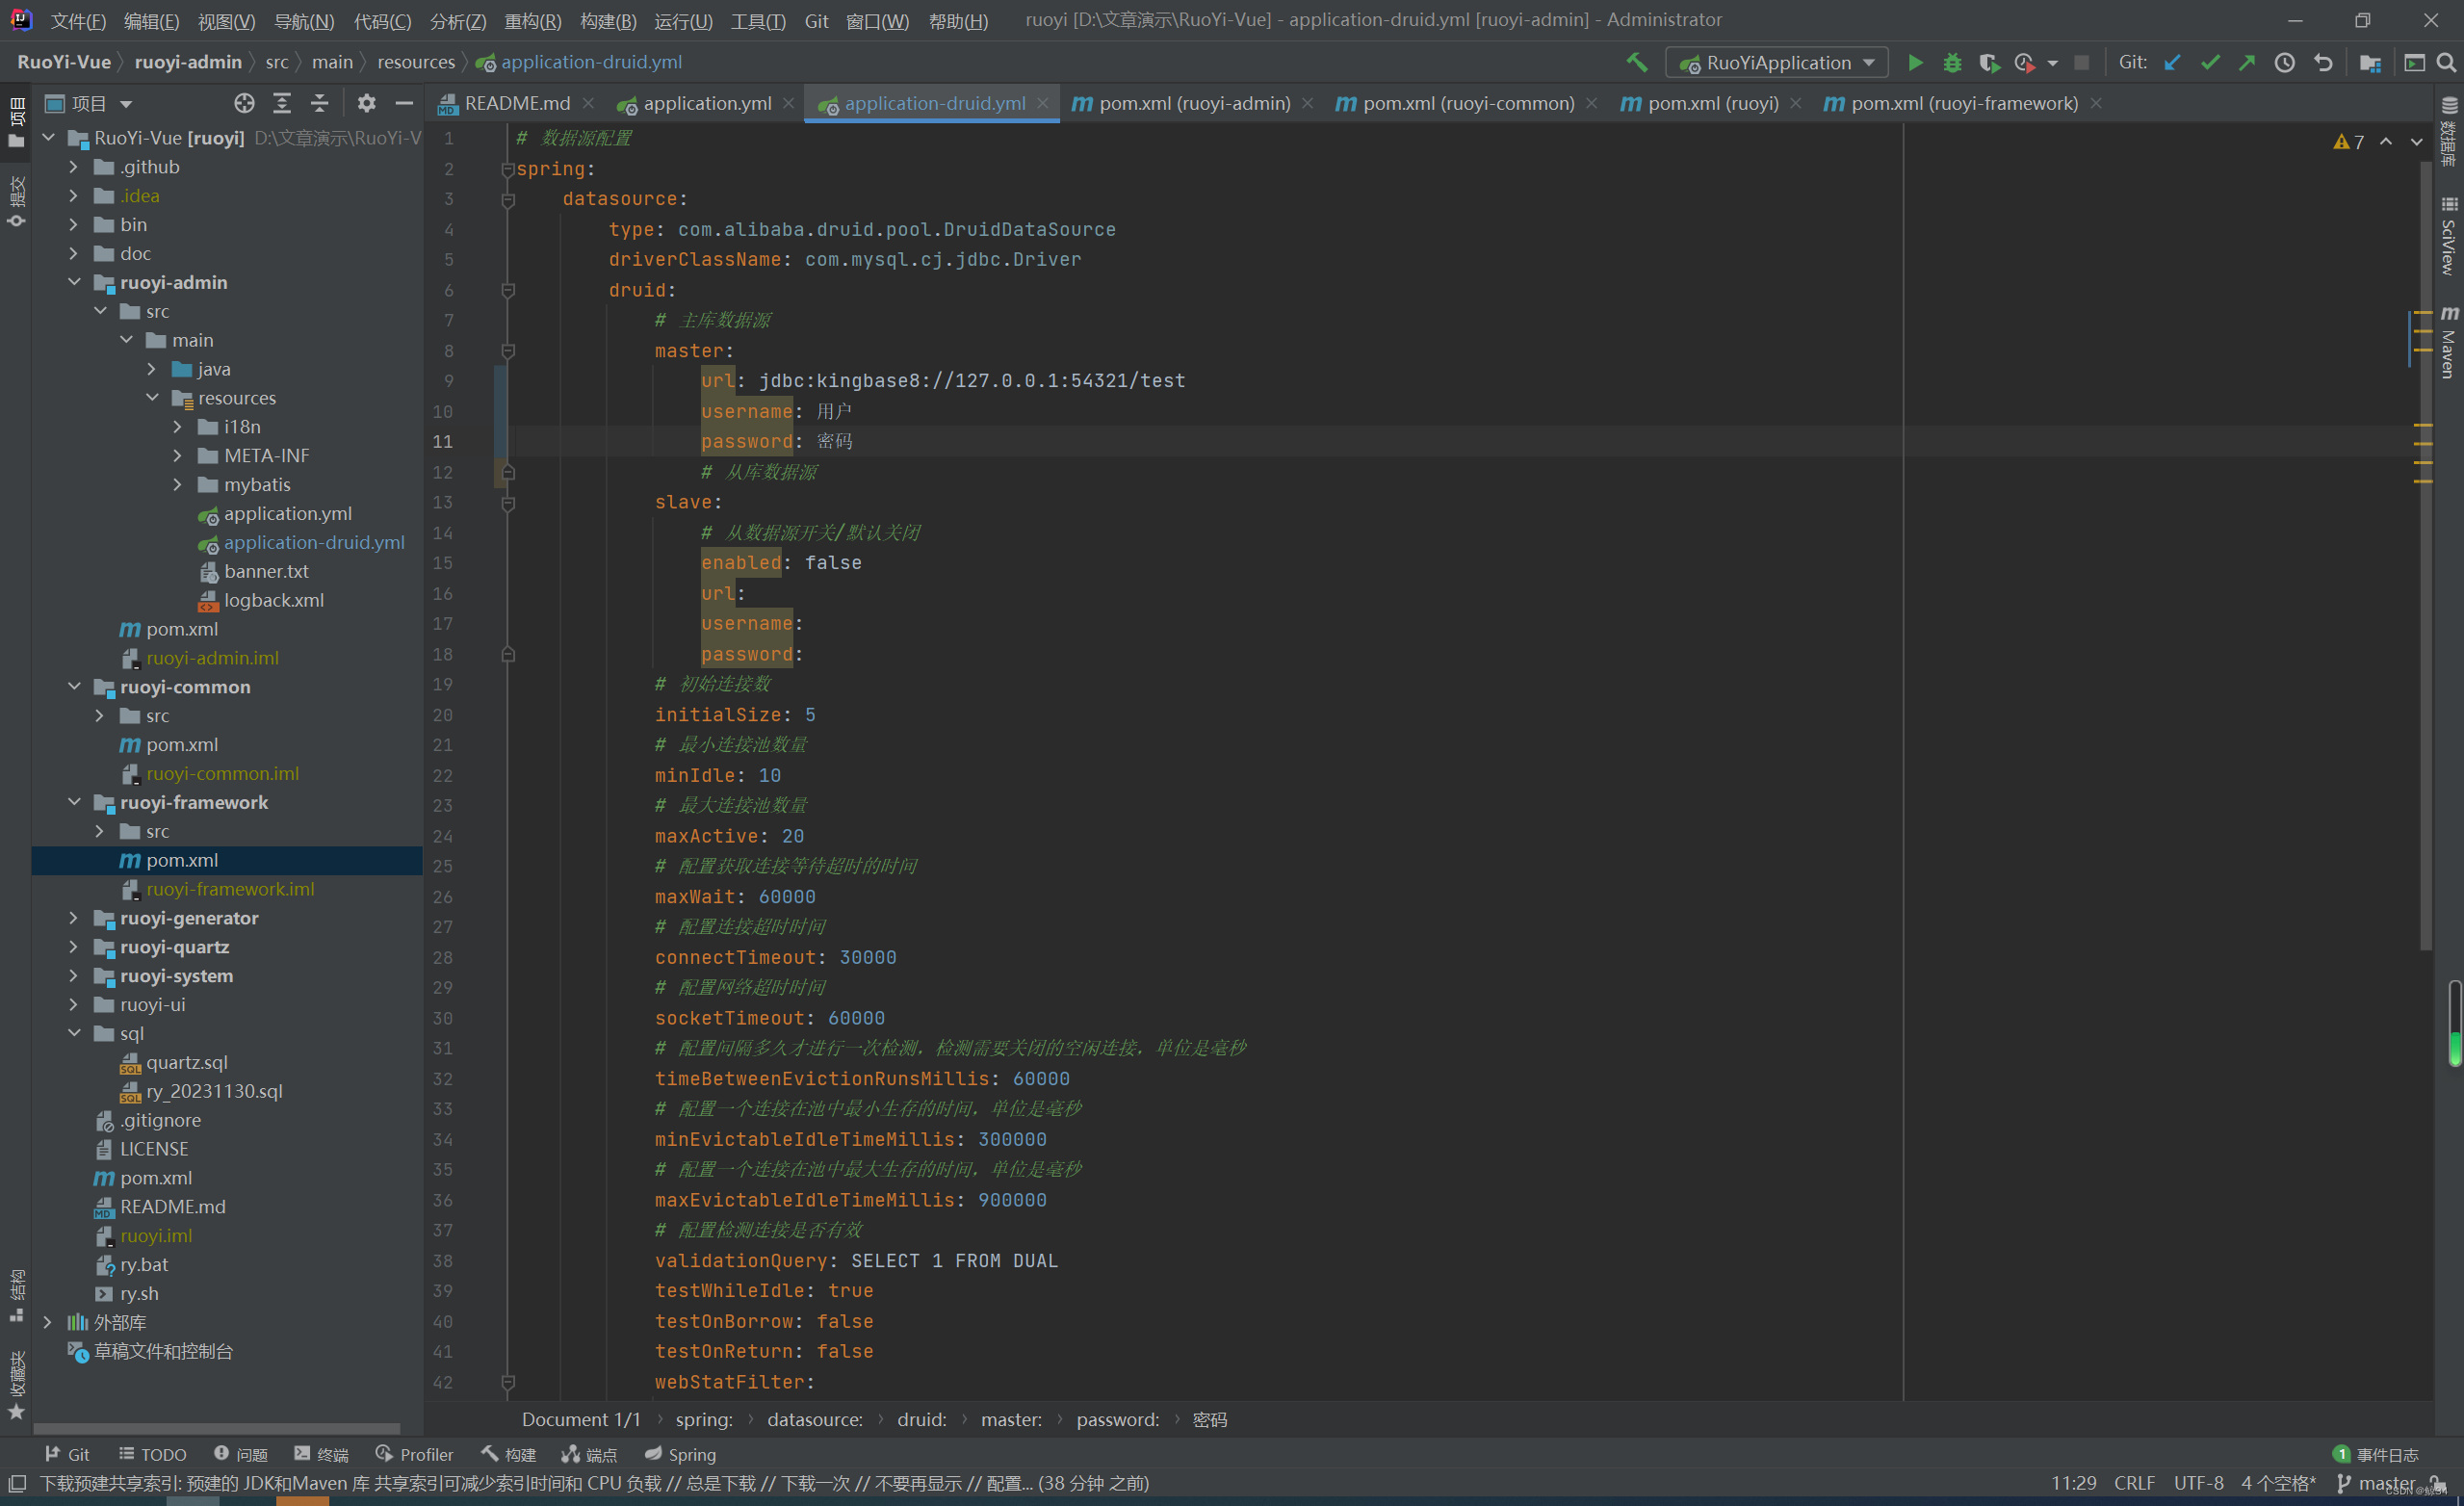
Task: Click the Build project hammer icon
Action: pyautogui.click(x=1637, y=63)
